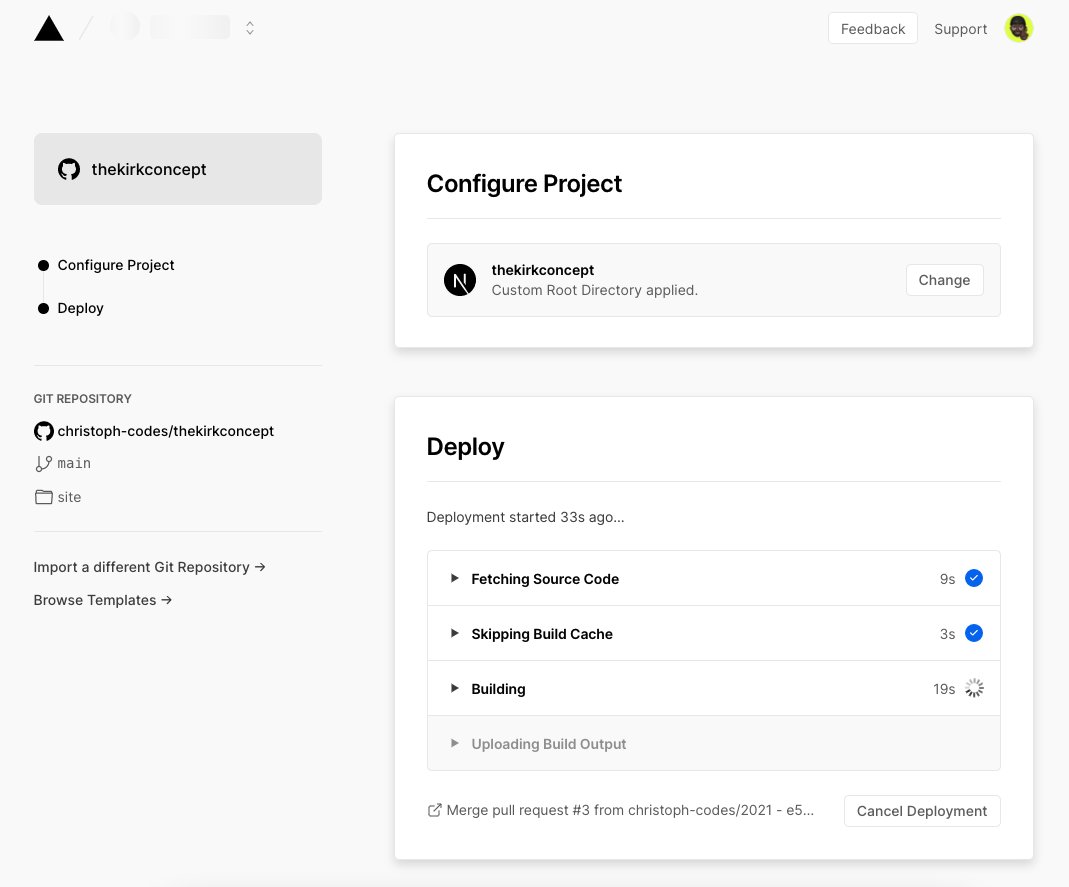
Task: Open the Support link
Action: click(960, 29)
